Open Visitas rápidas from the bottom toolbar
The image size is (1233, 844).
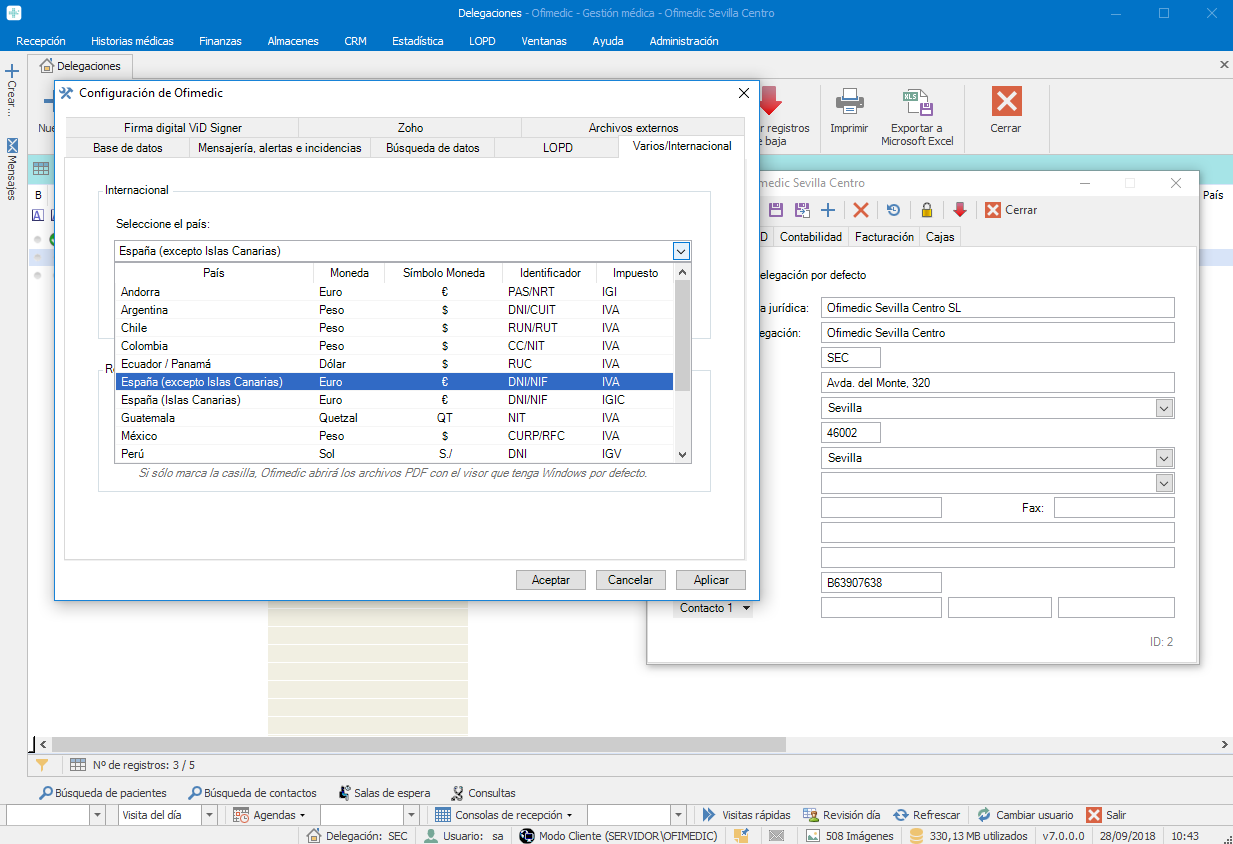pyautogui.click(x=746, y=815)
